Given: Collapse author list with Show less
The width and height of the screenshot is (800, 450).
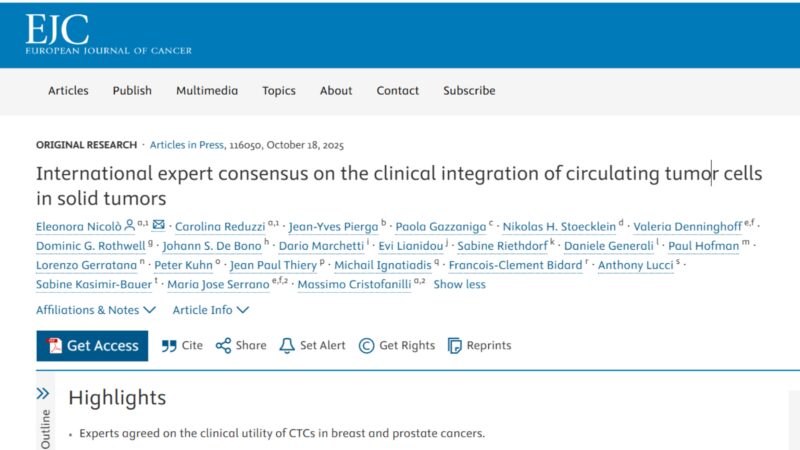Looking at the screenshot, I should coord(459,284).
